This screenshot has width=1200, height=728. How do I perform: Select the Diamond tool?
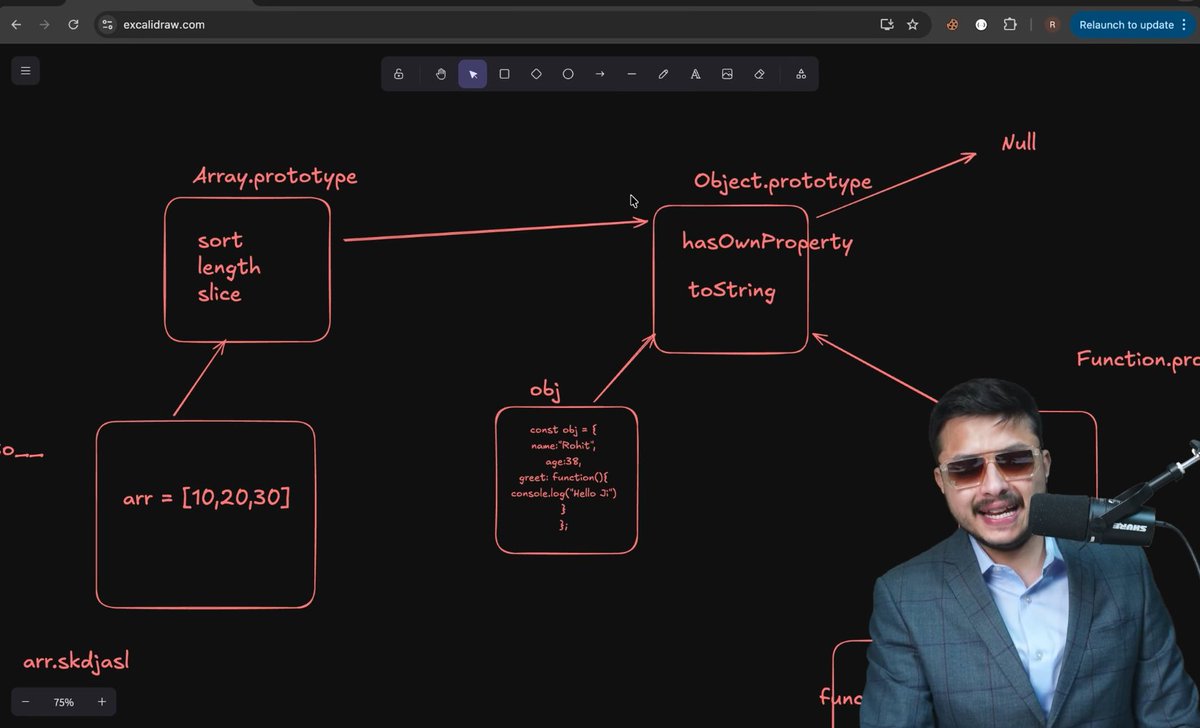536,73
